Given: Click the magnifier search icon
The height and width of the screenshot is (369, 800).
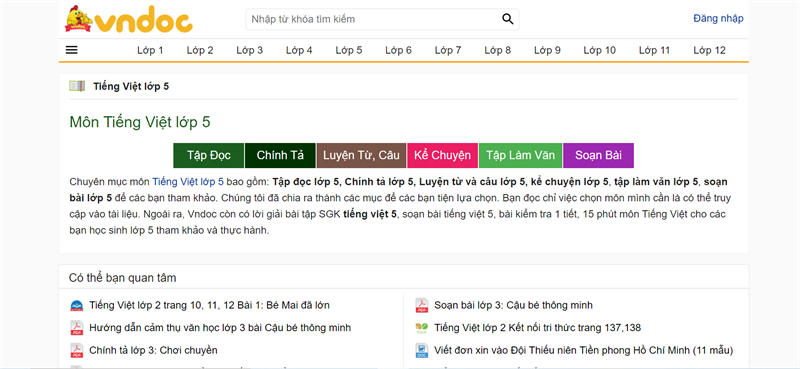Looking at the screenshot, I should [x=508, y=19].
